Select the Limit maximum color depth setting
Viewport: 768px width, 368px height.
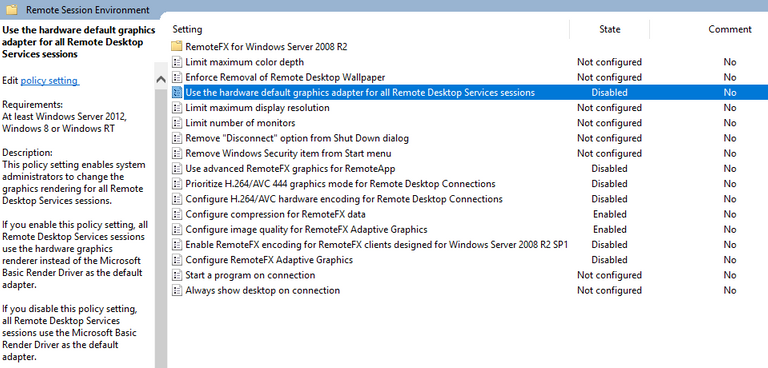[244, 62]
